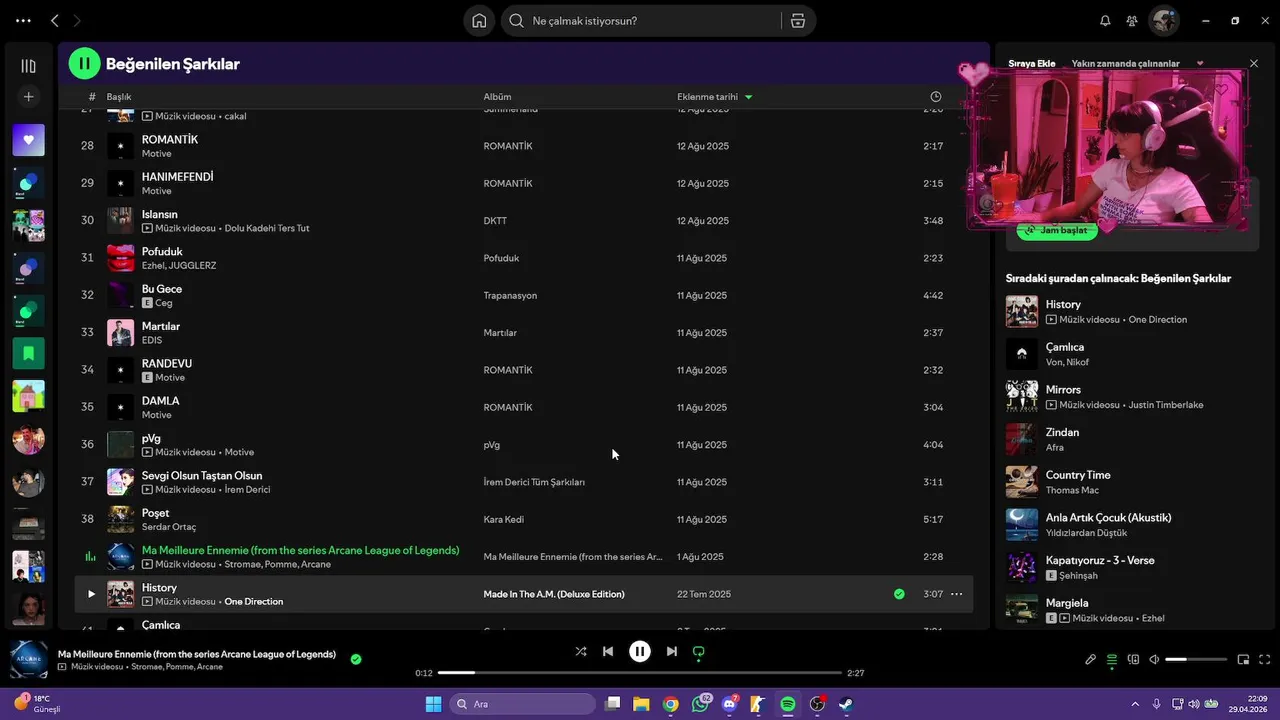
Task: Open the profile avatar menu
Action: tap(1164, 20)
